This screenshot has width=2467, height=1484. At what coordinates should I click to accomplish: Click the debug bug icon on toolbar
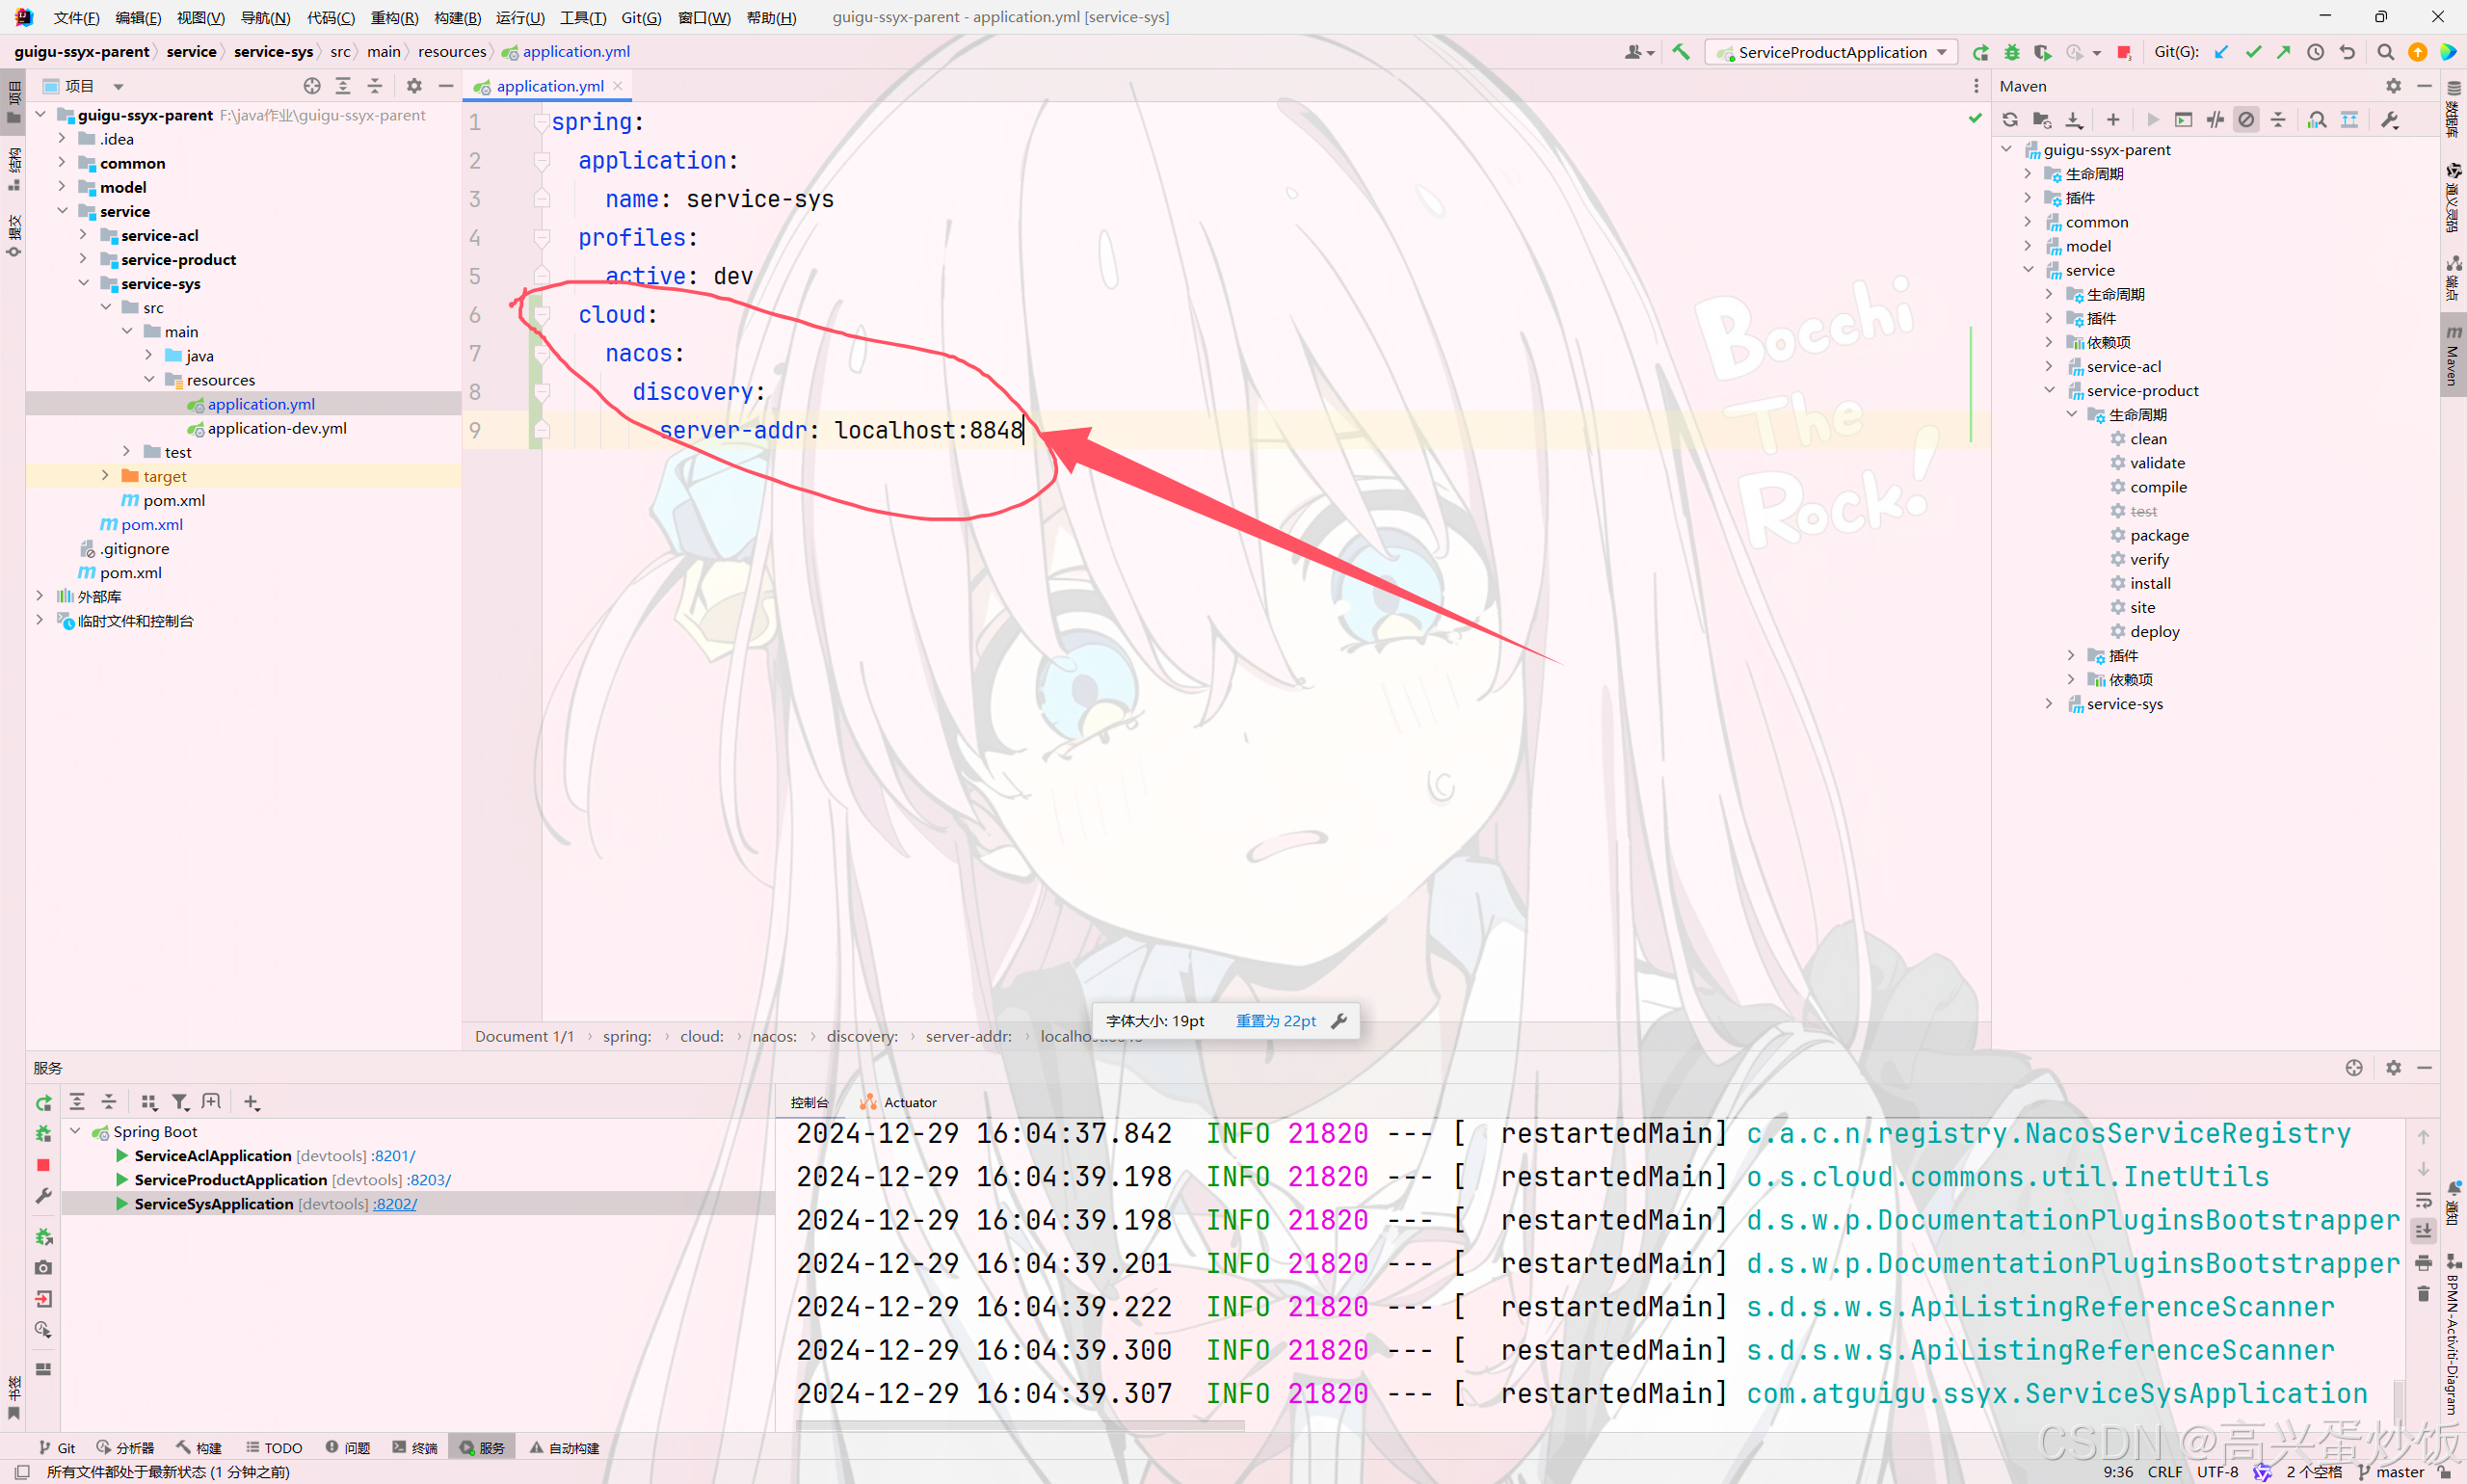click(2013, 52)
